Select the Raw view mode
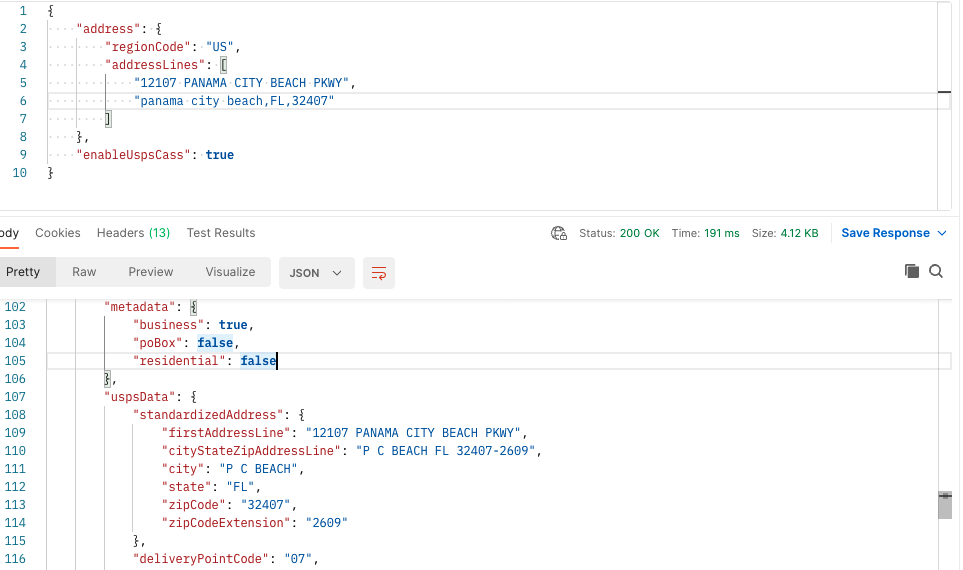 84,272
